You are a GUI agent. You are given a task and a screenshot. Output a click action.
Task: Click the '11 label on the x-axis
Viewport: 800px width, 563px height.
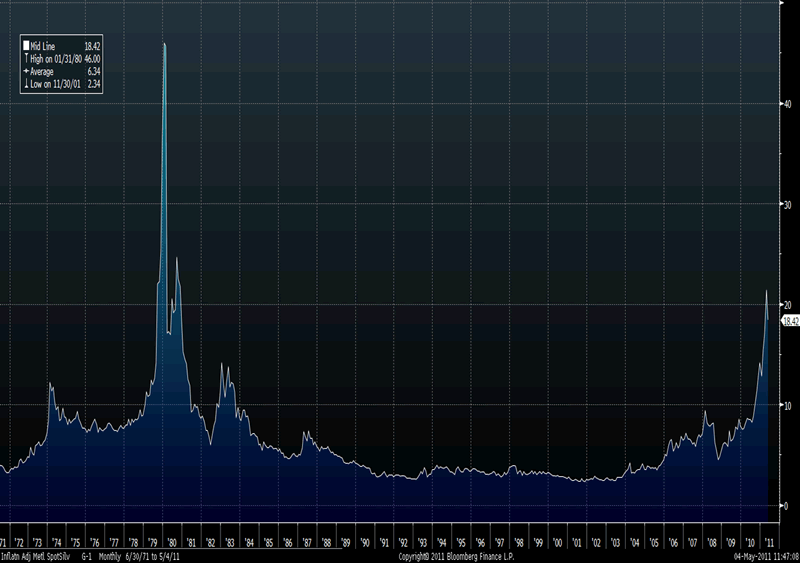coord(769,542)
